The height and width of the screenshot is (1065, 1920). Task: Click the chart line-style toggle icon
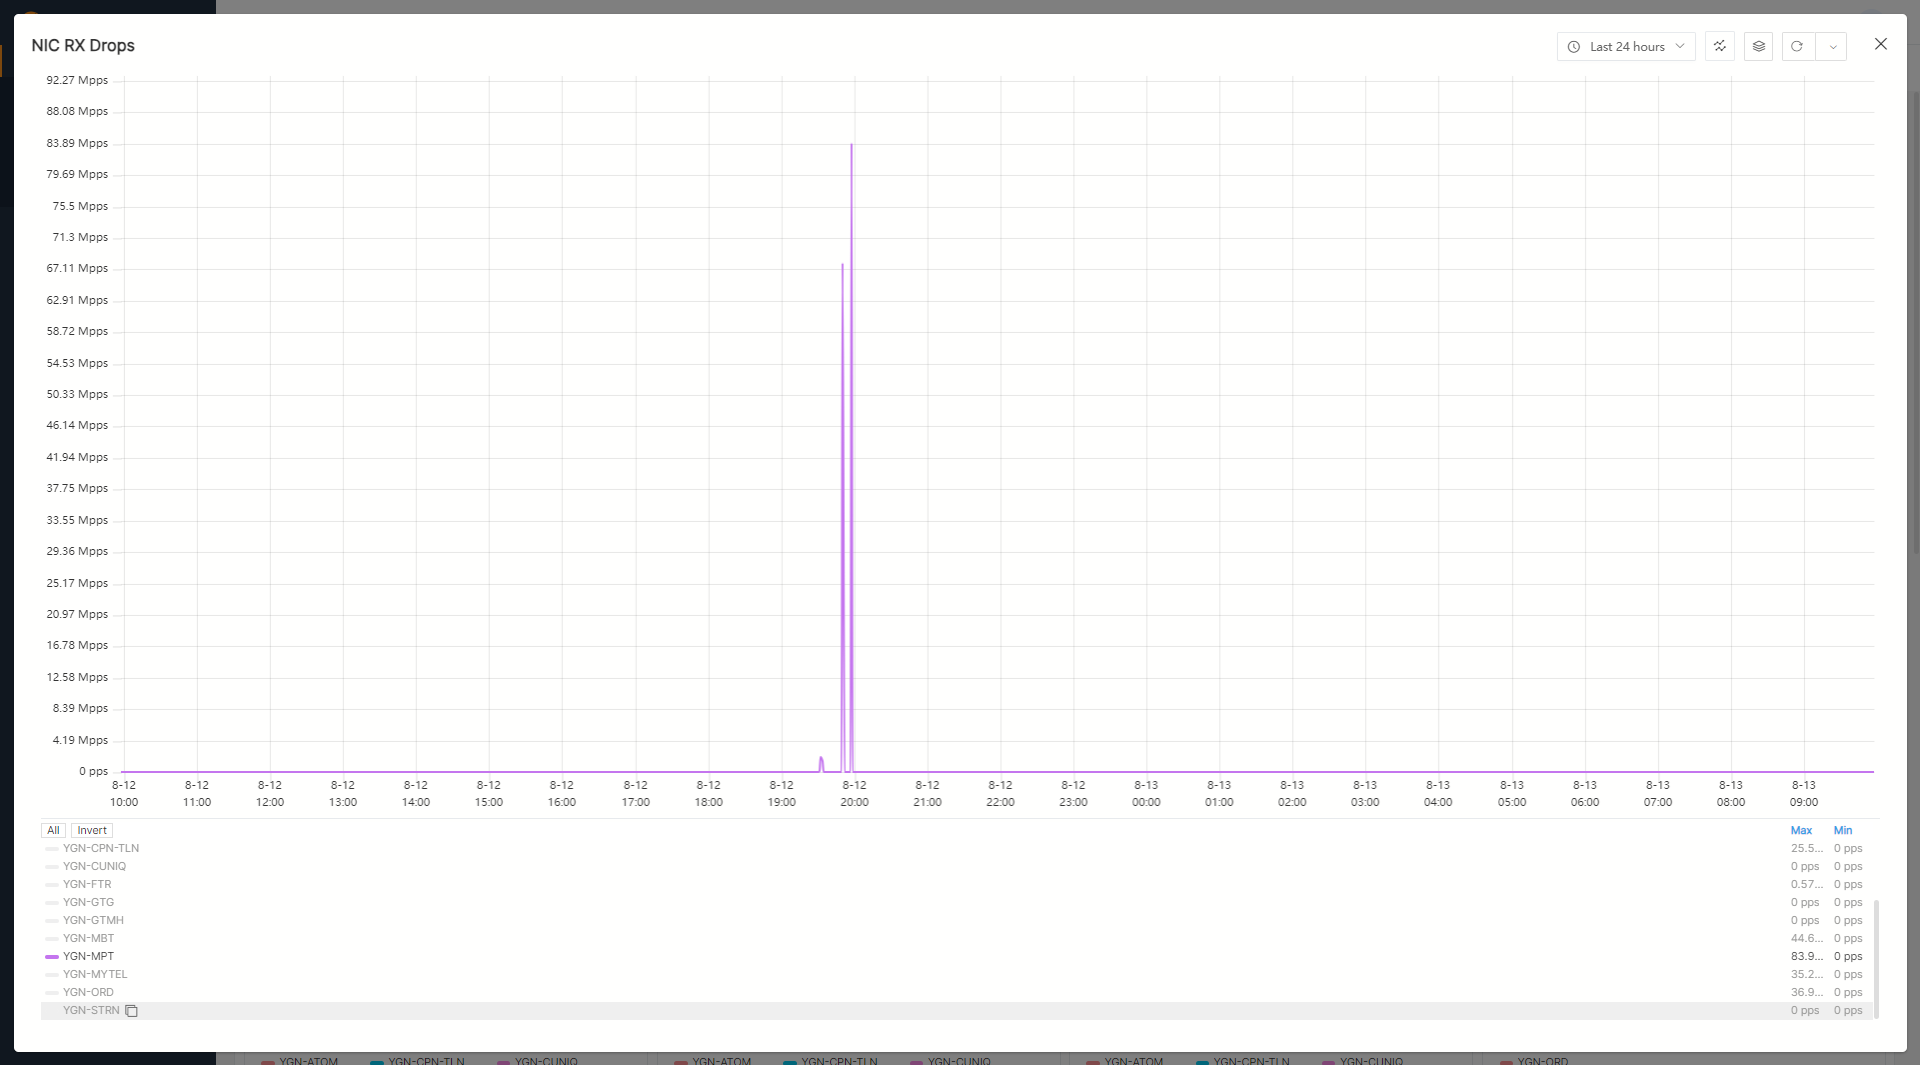click(x=1720, y=47)
